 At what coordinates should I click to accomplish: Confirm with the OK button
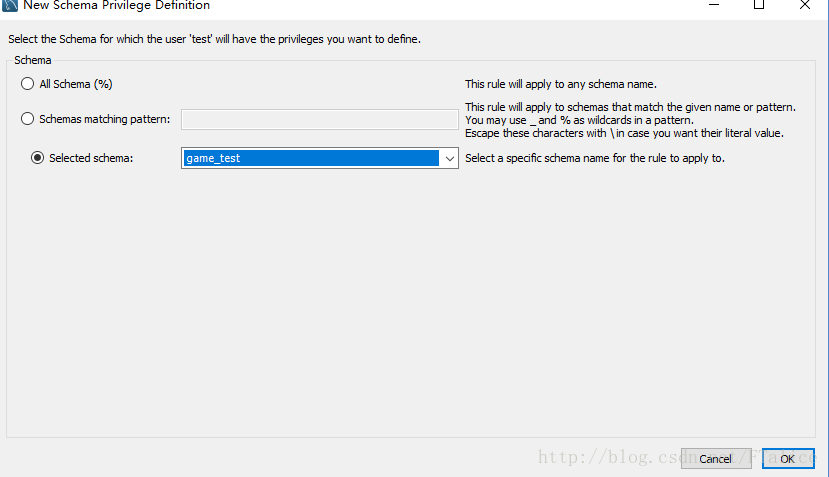point(787,458)
